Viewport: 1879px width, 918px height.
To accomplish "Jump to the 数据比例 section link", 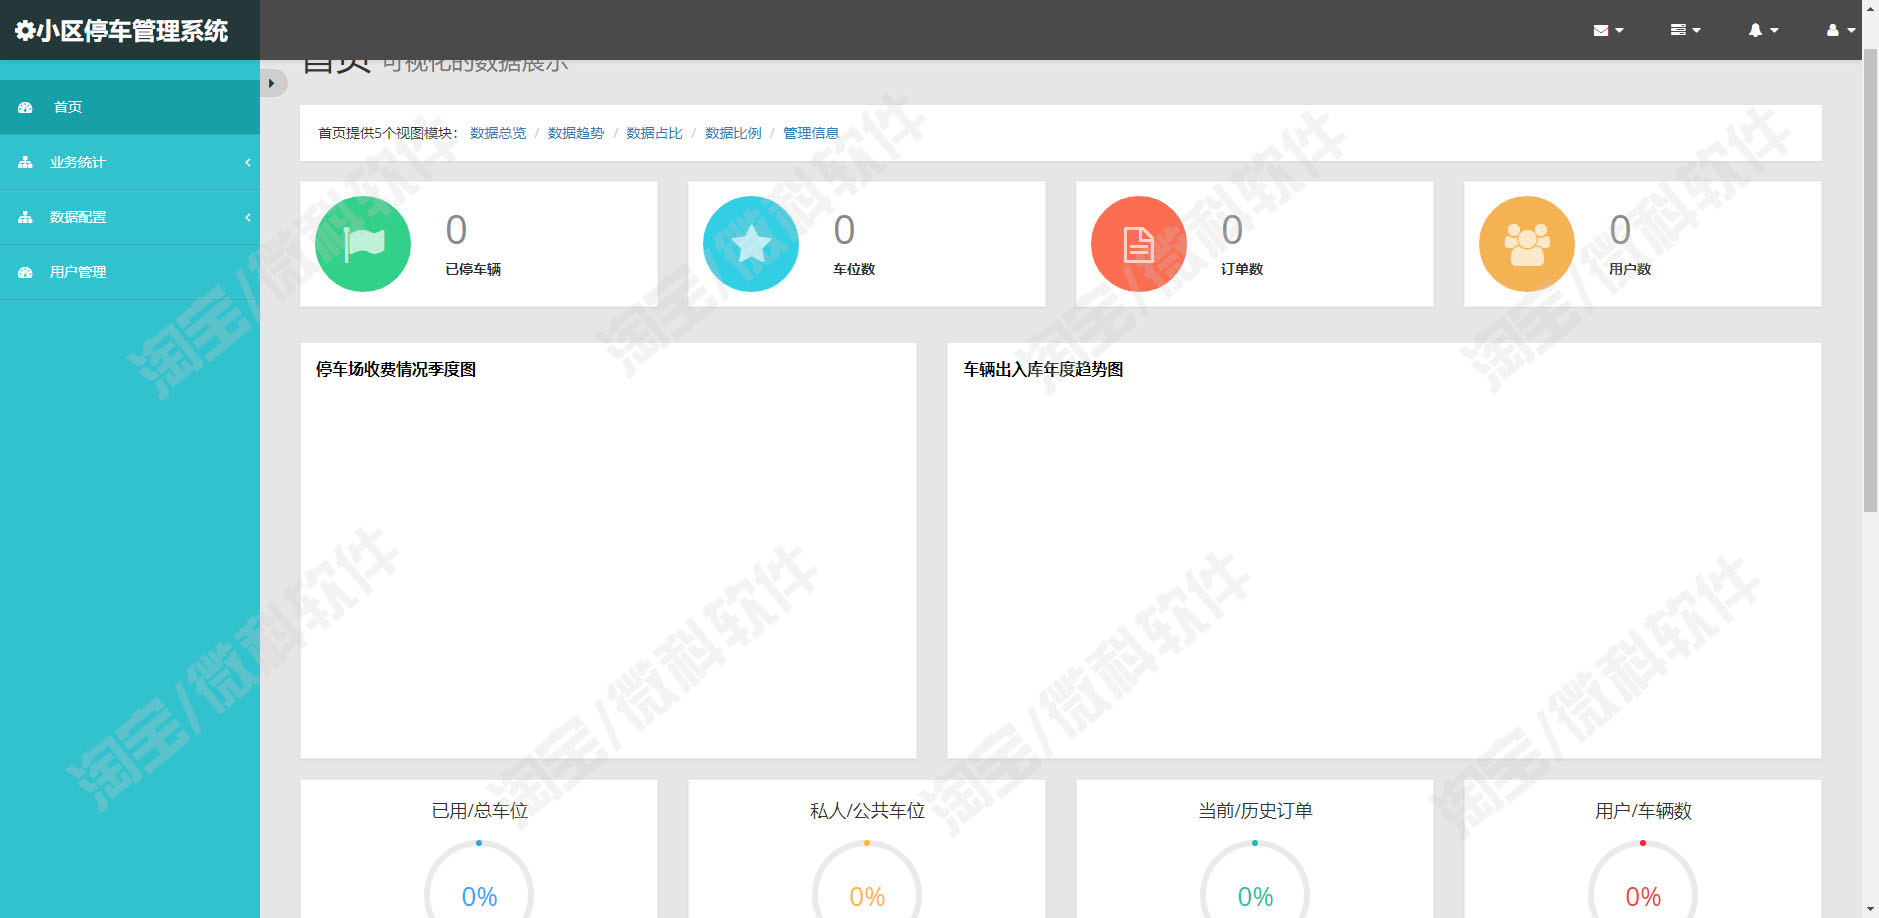I will tap(733, 133).
